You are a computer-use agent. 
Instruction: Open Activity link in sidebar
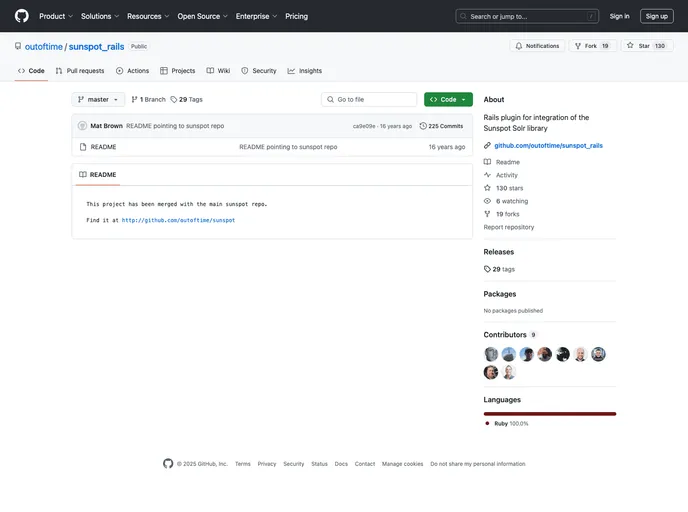[x=501, y=175]
